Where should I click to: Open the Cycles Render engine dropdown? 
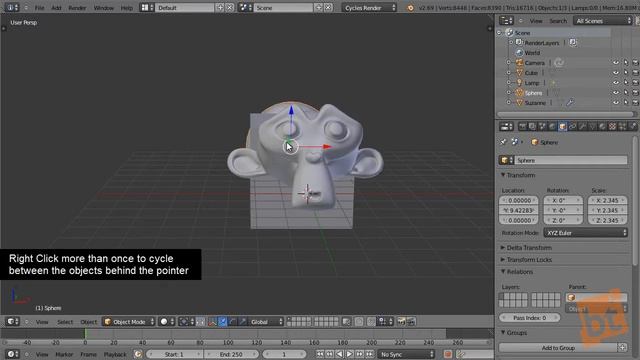pos(369,8)
